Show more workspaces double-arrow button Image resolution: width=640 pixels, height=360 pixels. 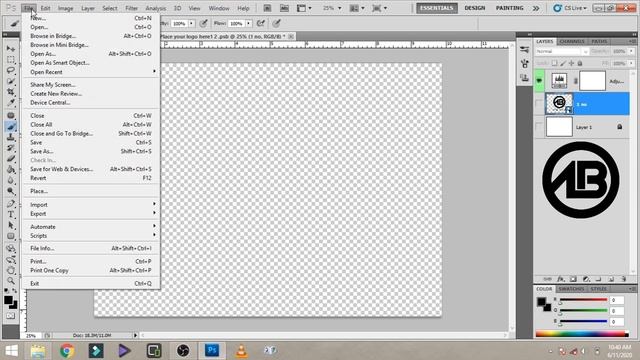coord(536,8)
